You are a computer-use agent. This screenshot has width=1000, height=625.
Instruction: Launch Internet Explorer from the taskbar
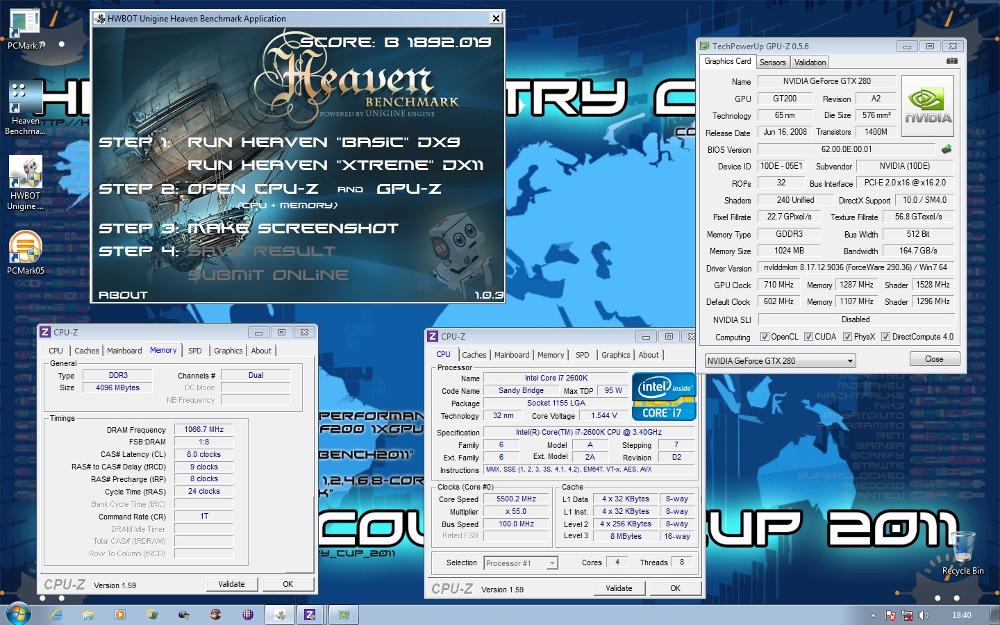pyautogui.click(x=56, y=615)
